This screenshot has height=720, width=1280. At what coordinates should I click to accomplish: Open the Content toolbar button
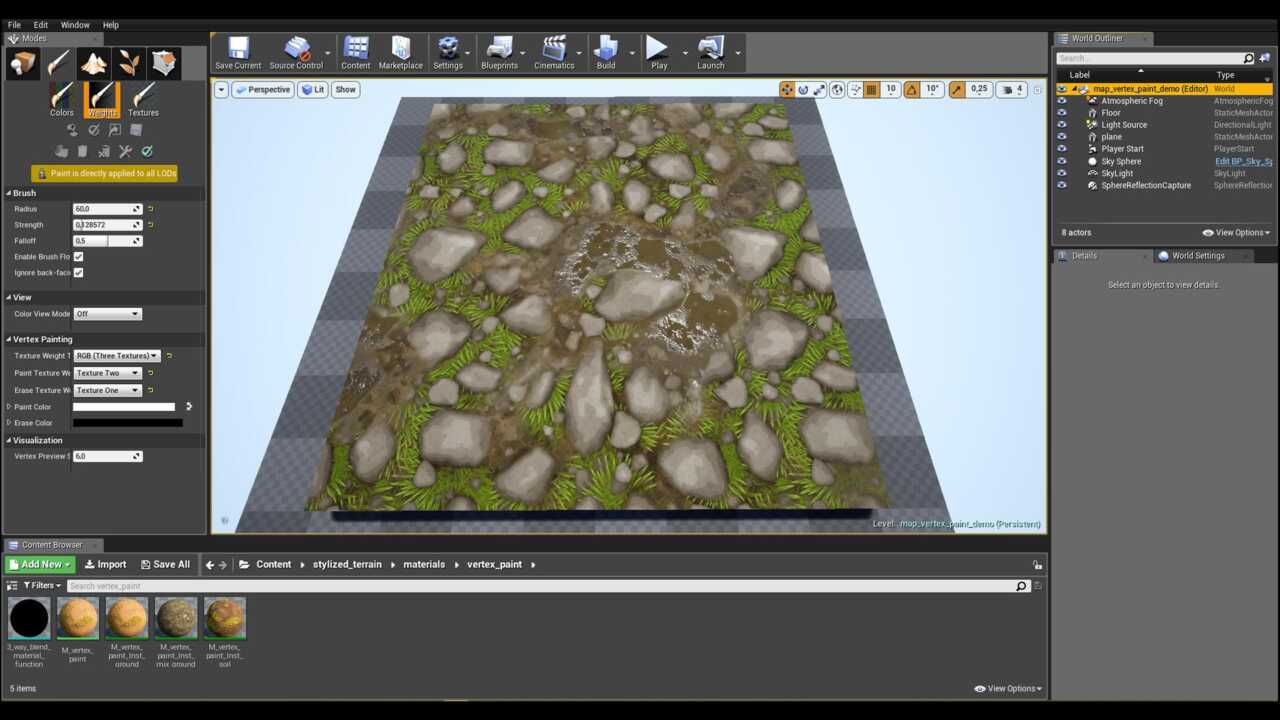pos(356,53)
